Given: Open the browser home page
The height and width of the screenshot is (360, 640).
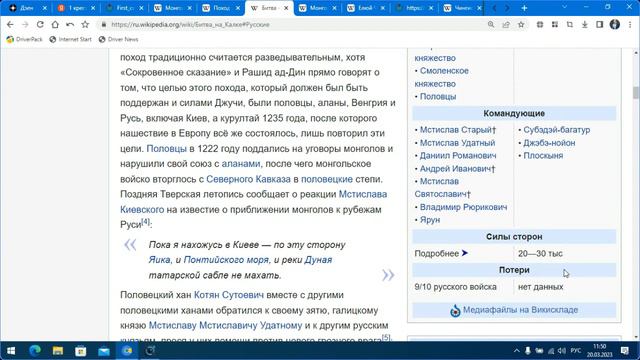Looking at the screenshot, I should [55, 24].
